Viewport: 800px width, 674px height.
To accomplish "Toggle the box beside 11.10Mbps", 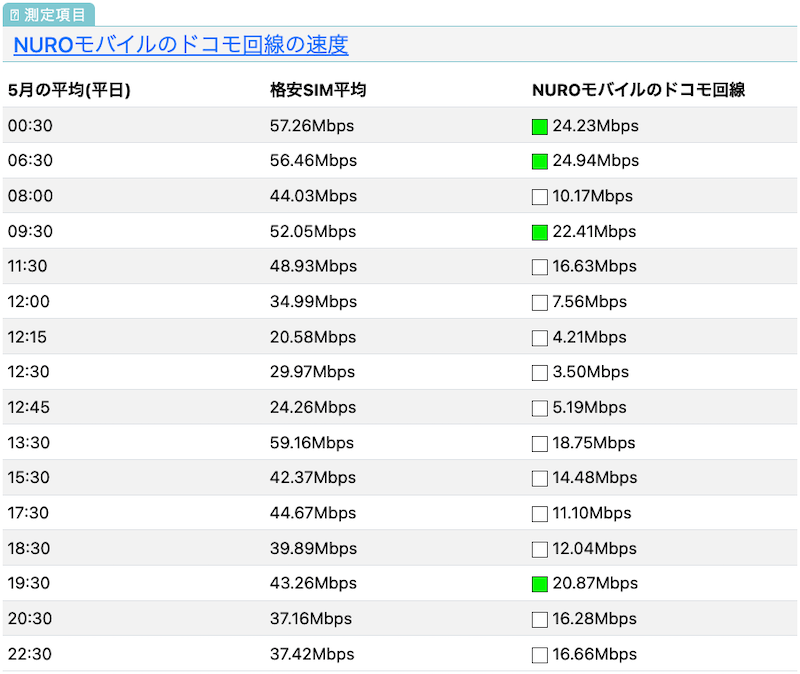I will 539,514.
